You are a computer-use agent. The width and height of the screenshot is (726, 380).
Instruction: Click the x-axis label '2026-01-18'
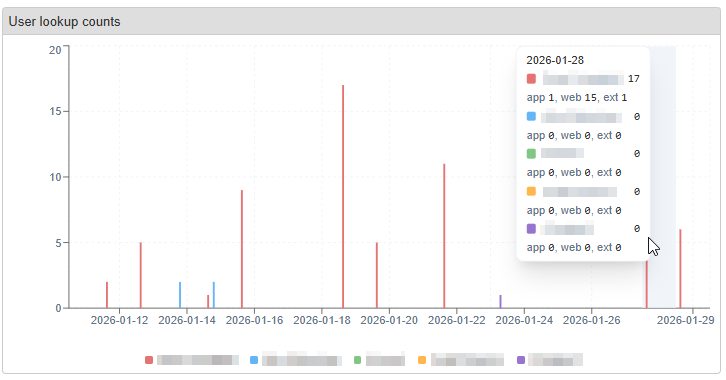(x=322, y=320)
